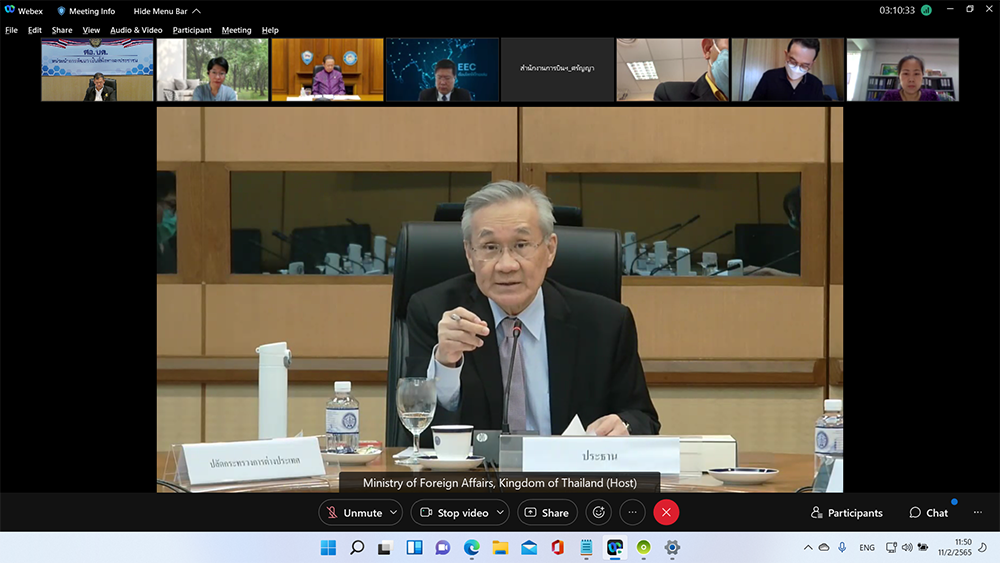
Task: Select thumbnail of man with blue mask
Action: tap(672, 69)
